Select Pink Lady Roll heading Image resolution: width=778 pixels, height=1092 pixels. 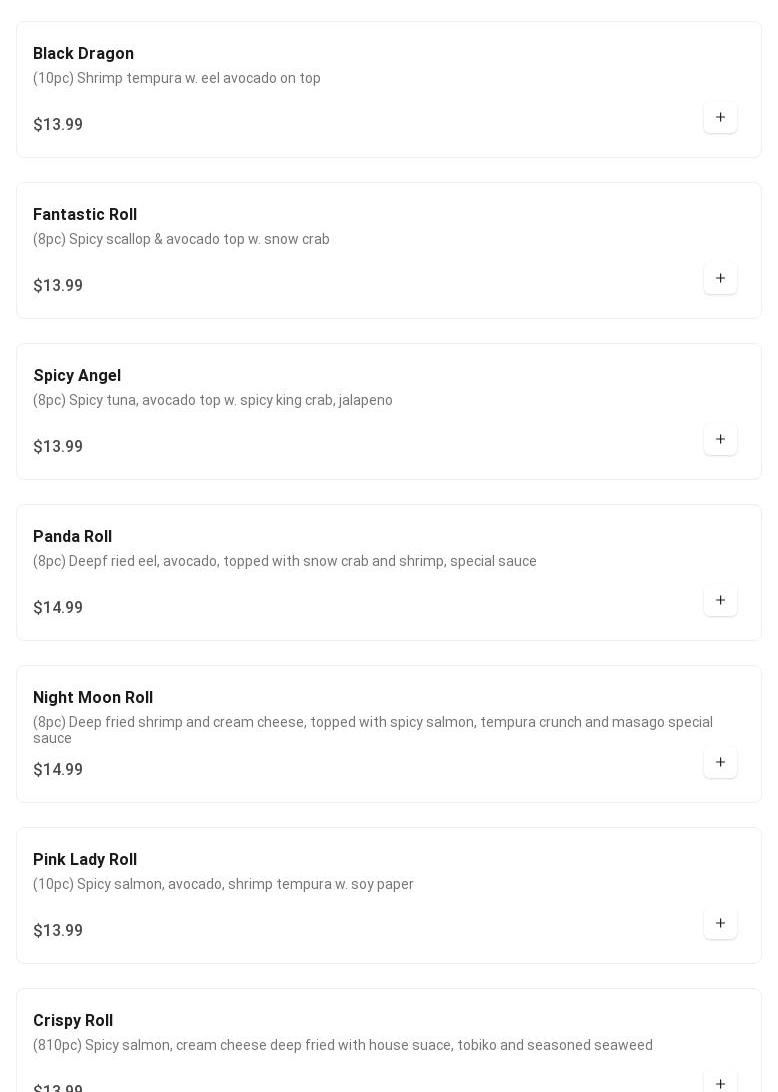[85, 860]
